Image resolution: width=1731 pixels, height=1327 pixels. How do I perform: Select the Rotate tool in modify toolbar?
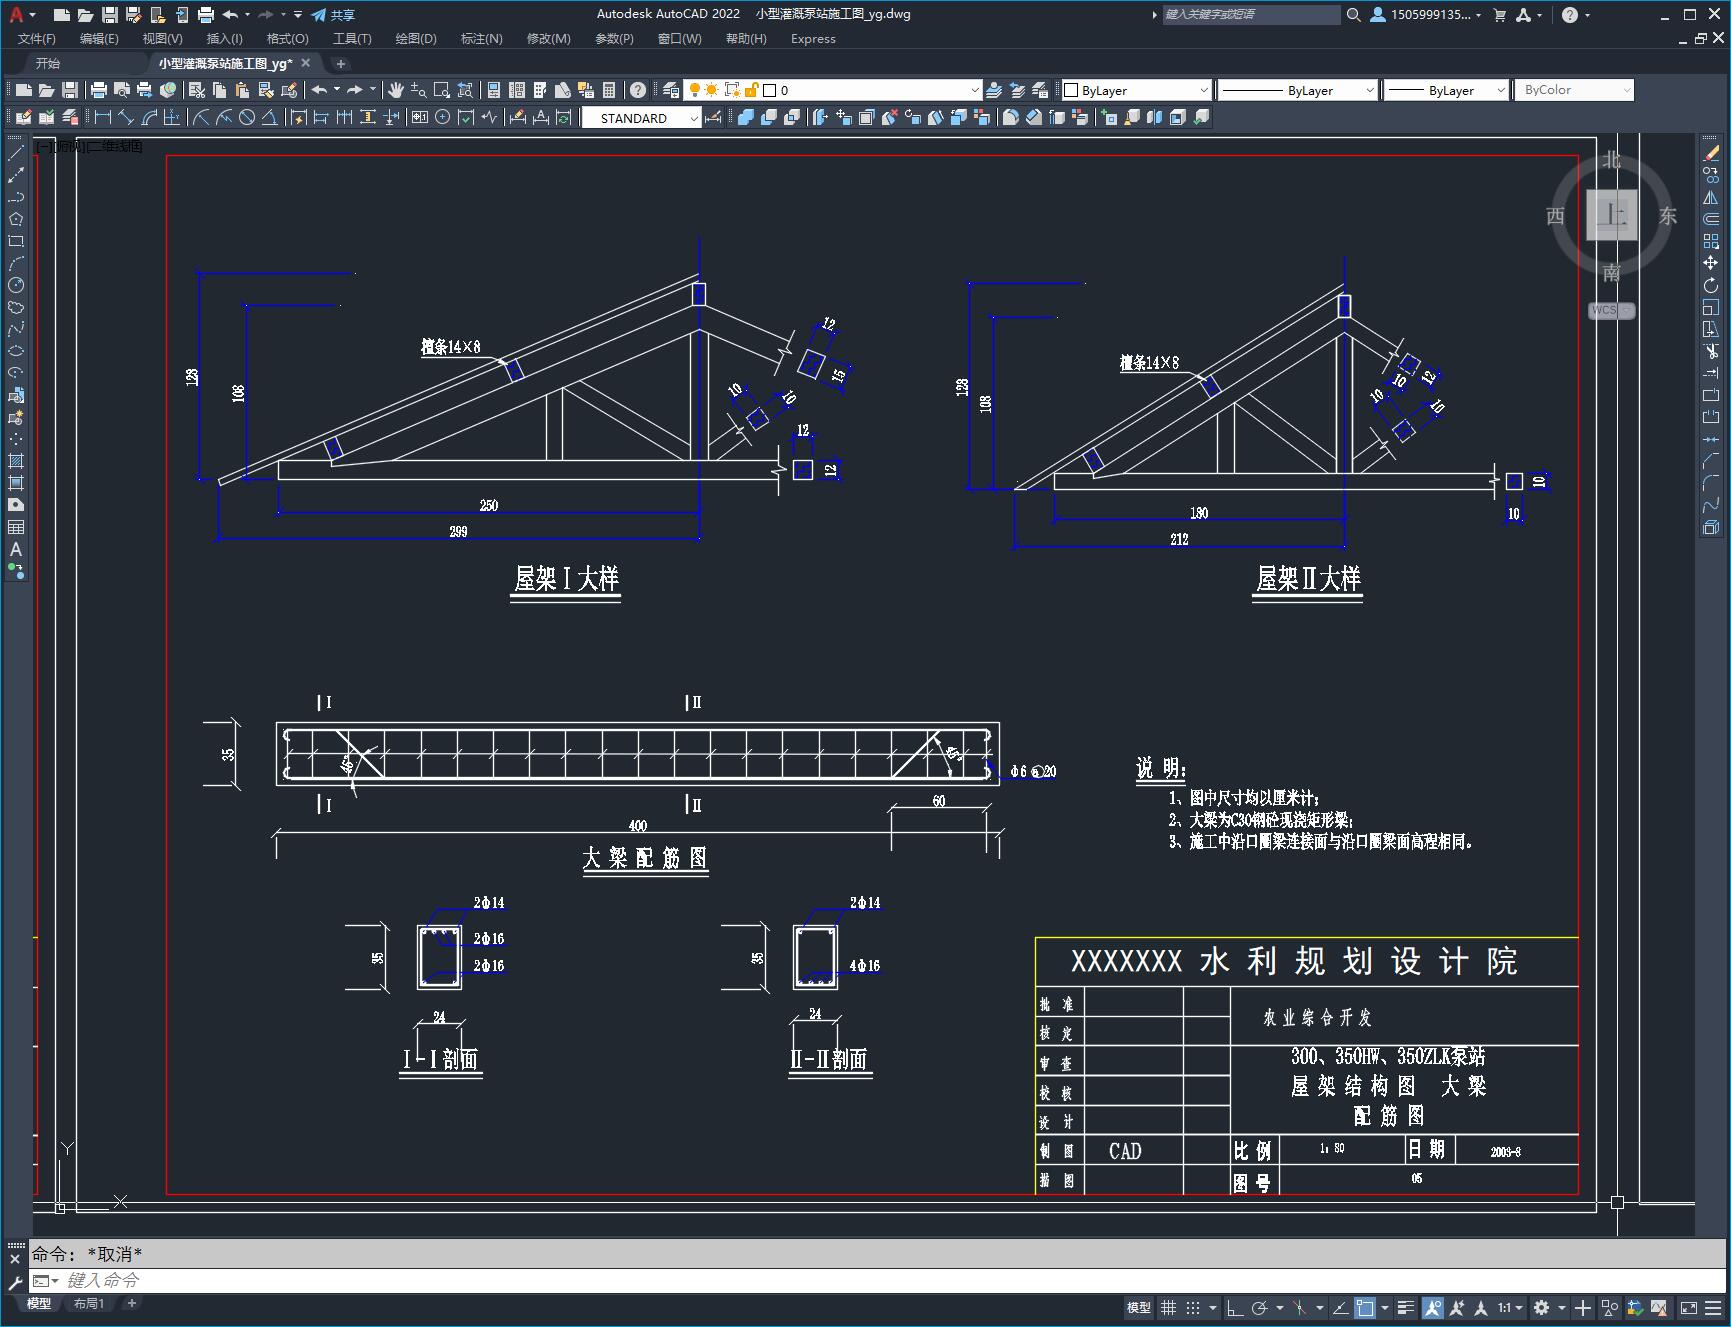(x=1711, y=285)
